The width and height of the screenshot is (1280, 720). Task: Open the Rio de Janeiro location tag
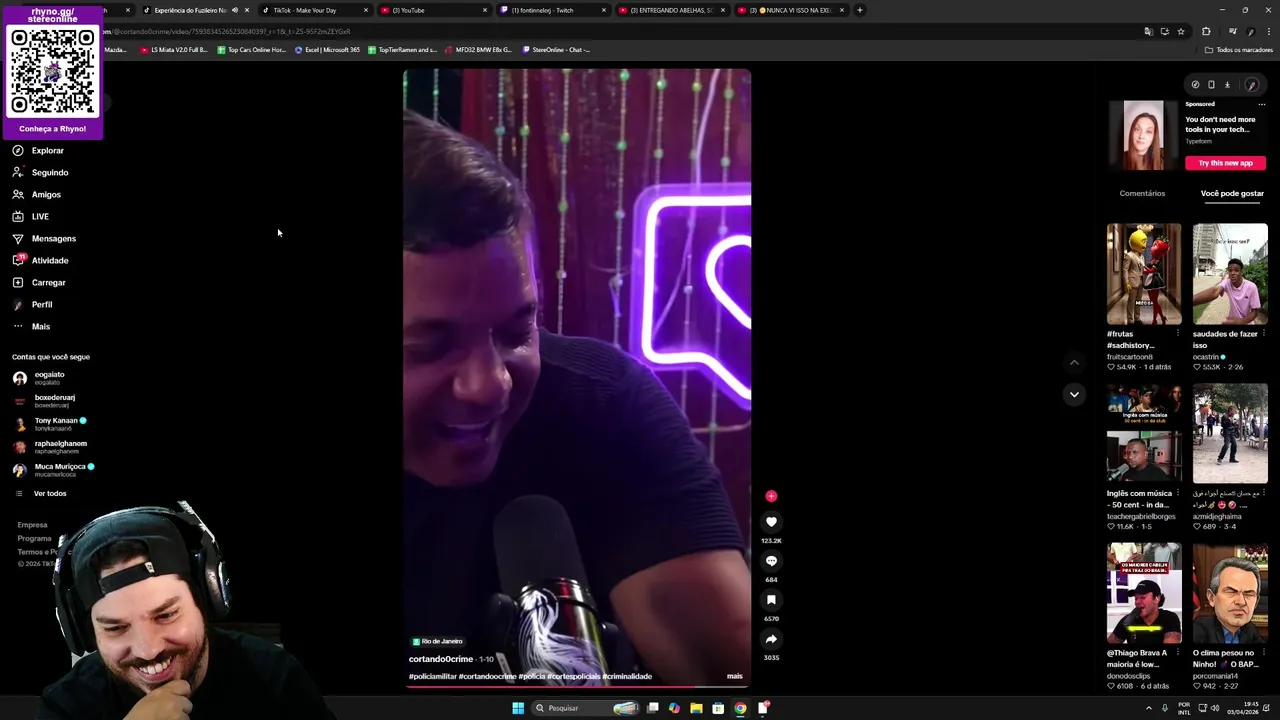click(x=437, y=641)
